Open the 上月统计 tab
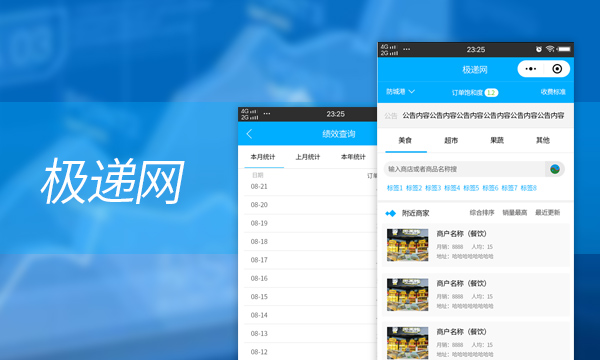 pyautogui.click(x=308, y=157)
